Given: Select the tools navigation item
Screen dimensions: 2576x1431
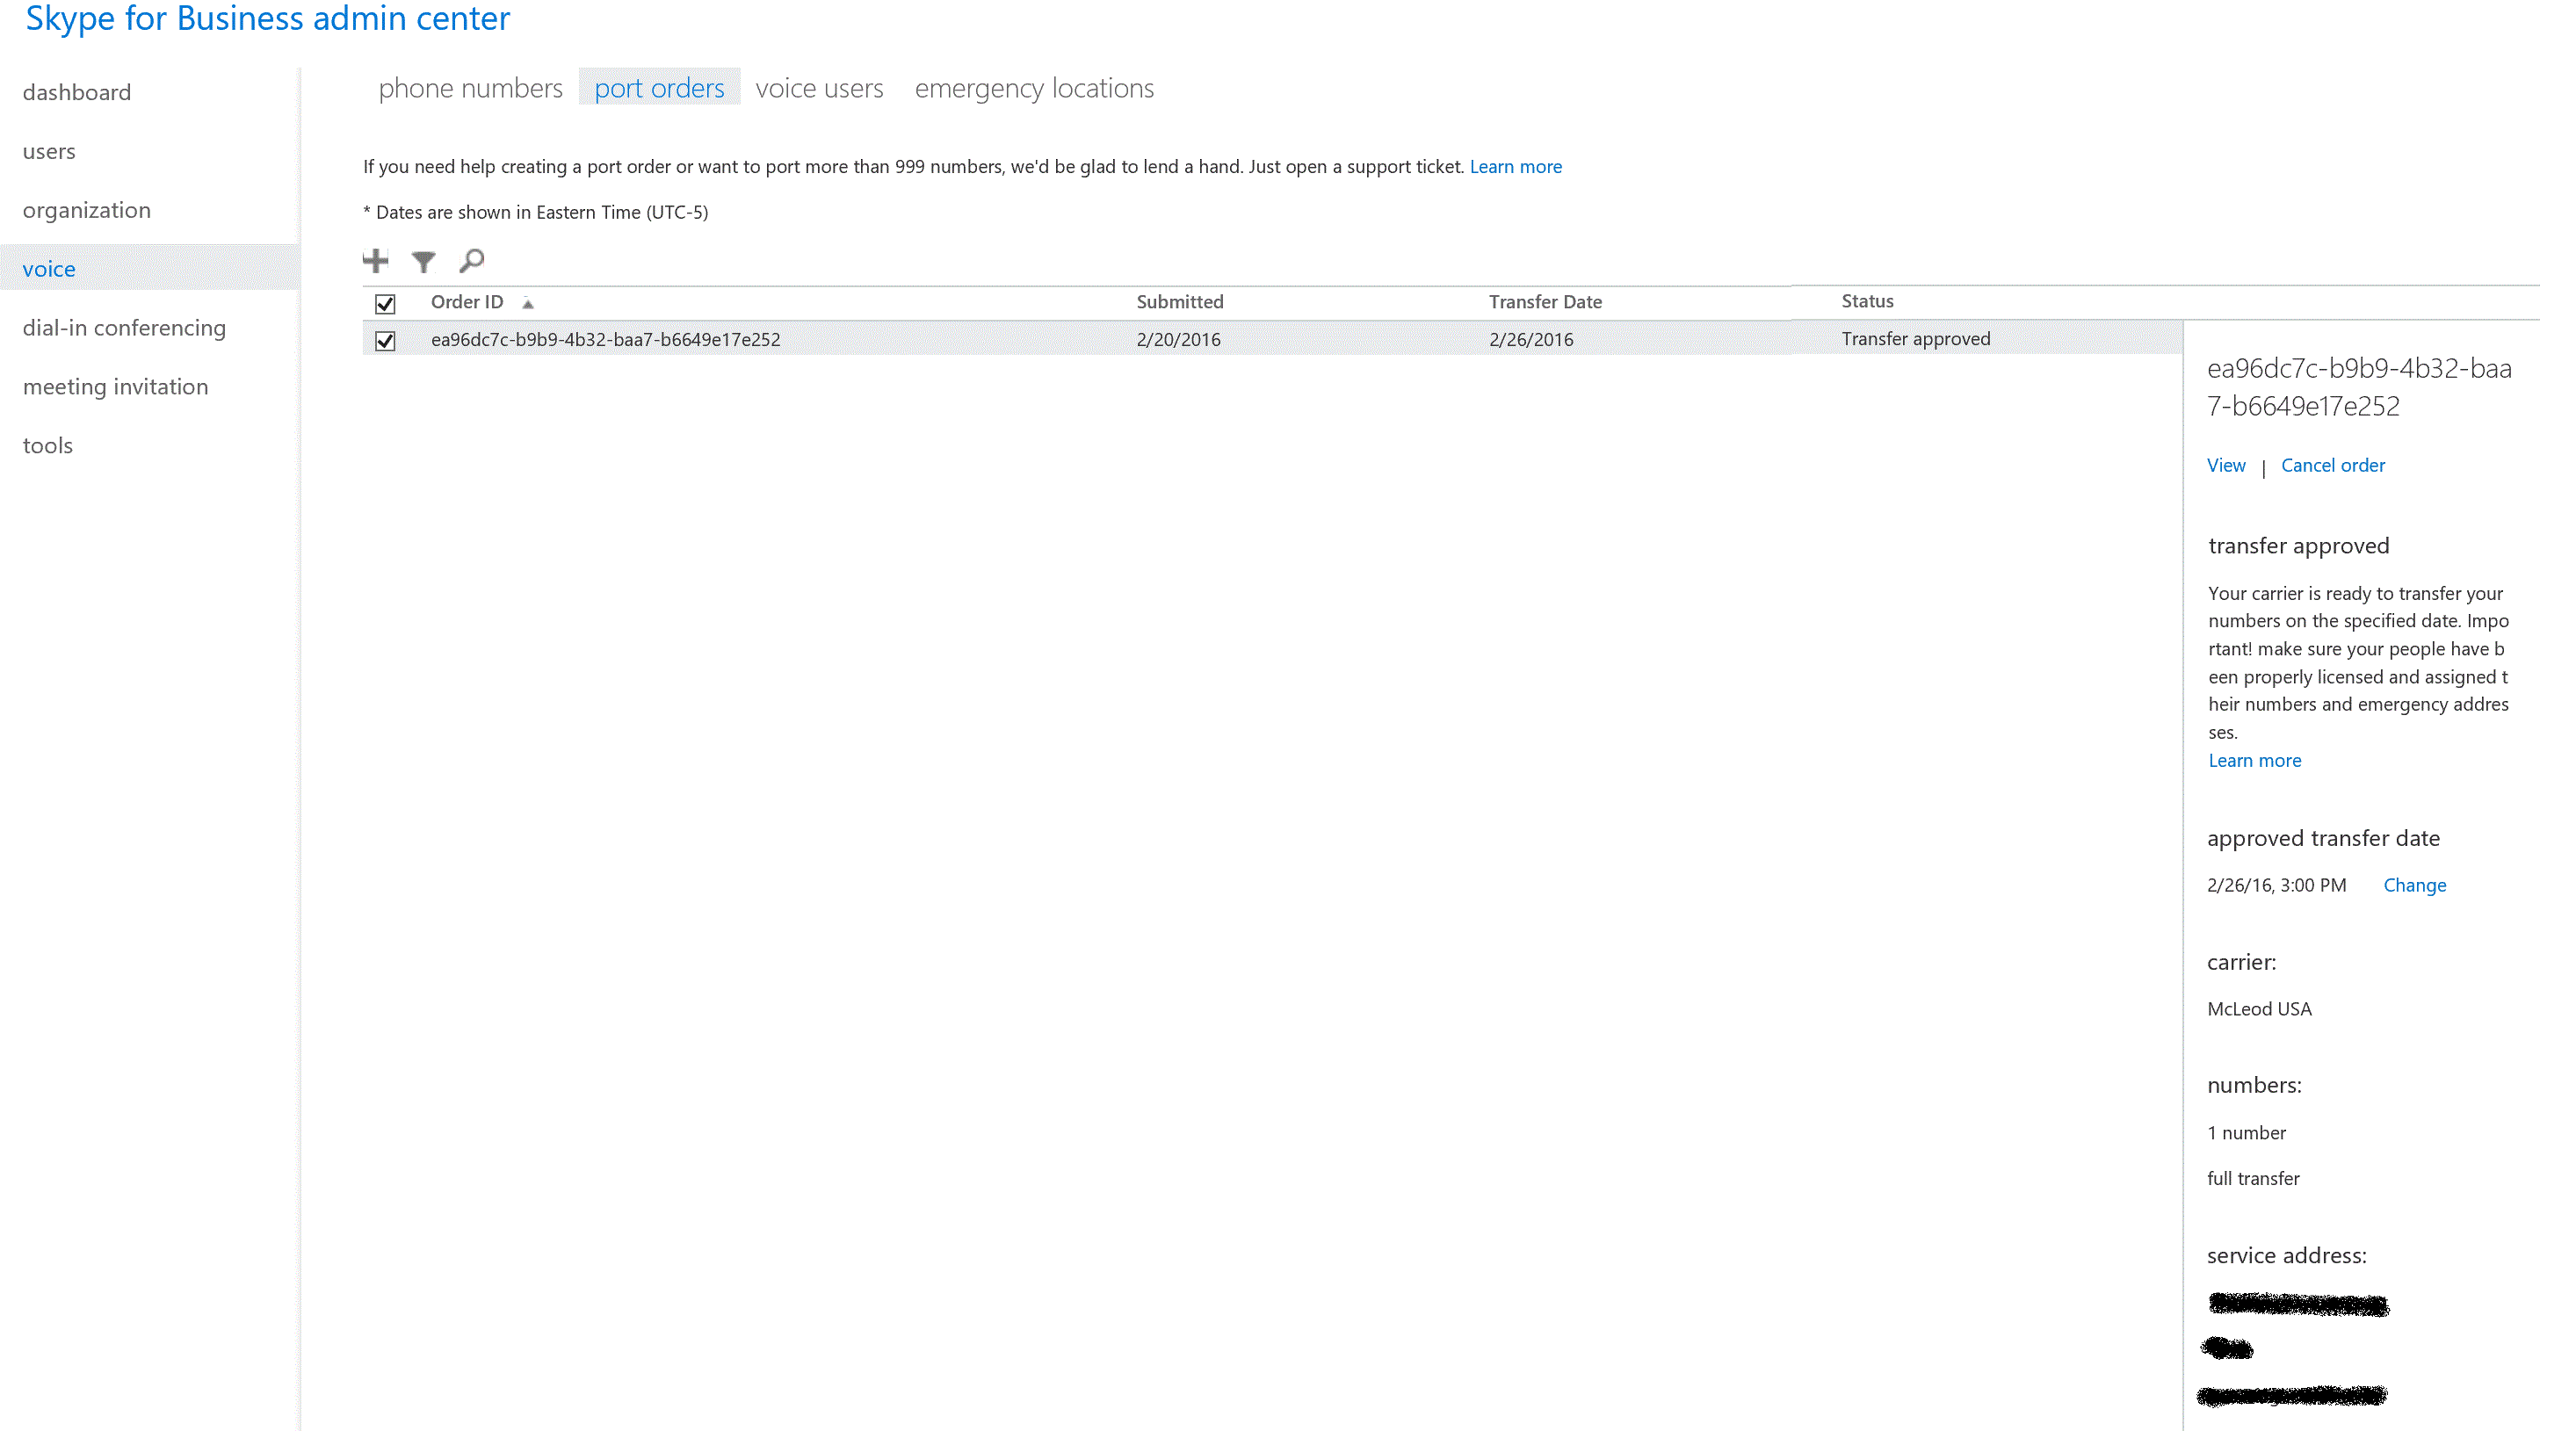Looking at the screenshot, I should (x=47, y=444).
